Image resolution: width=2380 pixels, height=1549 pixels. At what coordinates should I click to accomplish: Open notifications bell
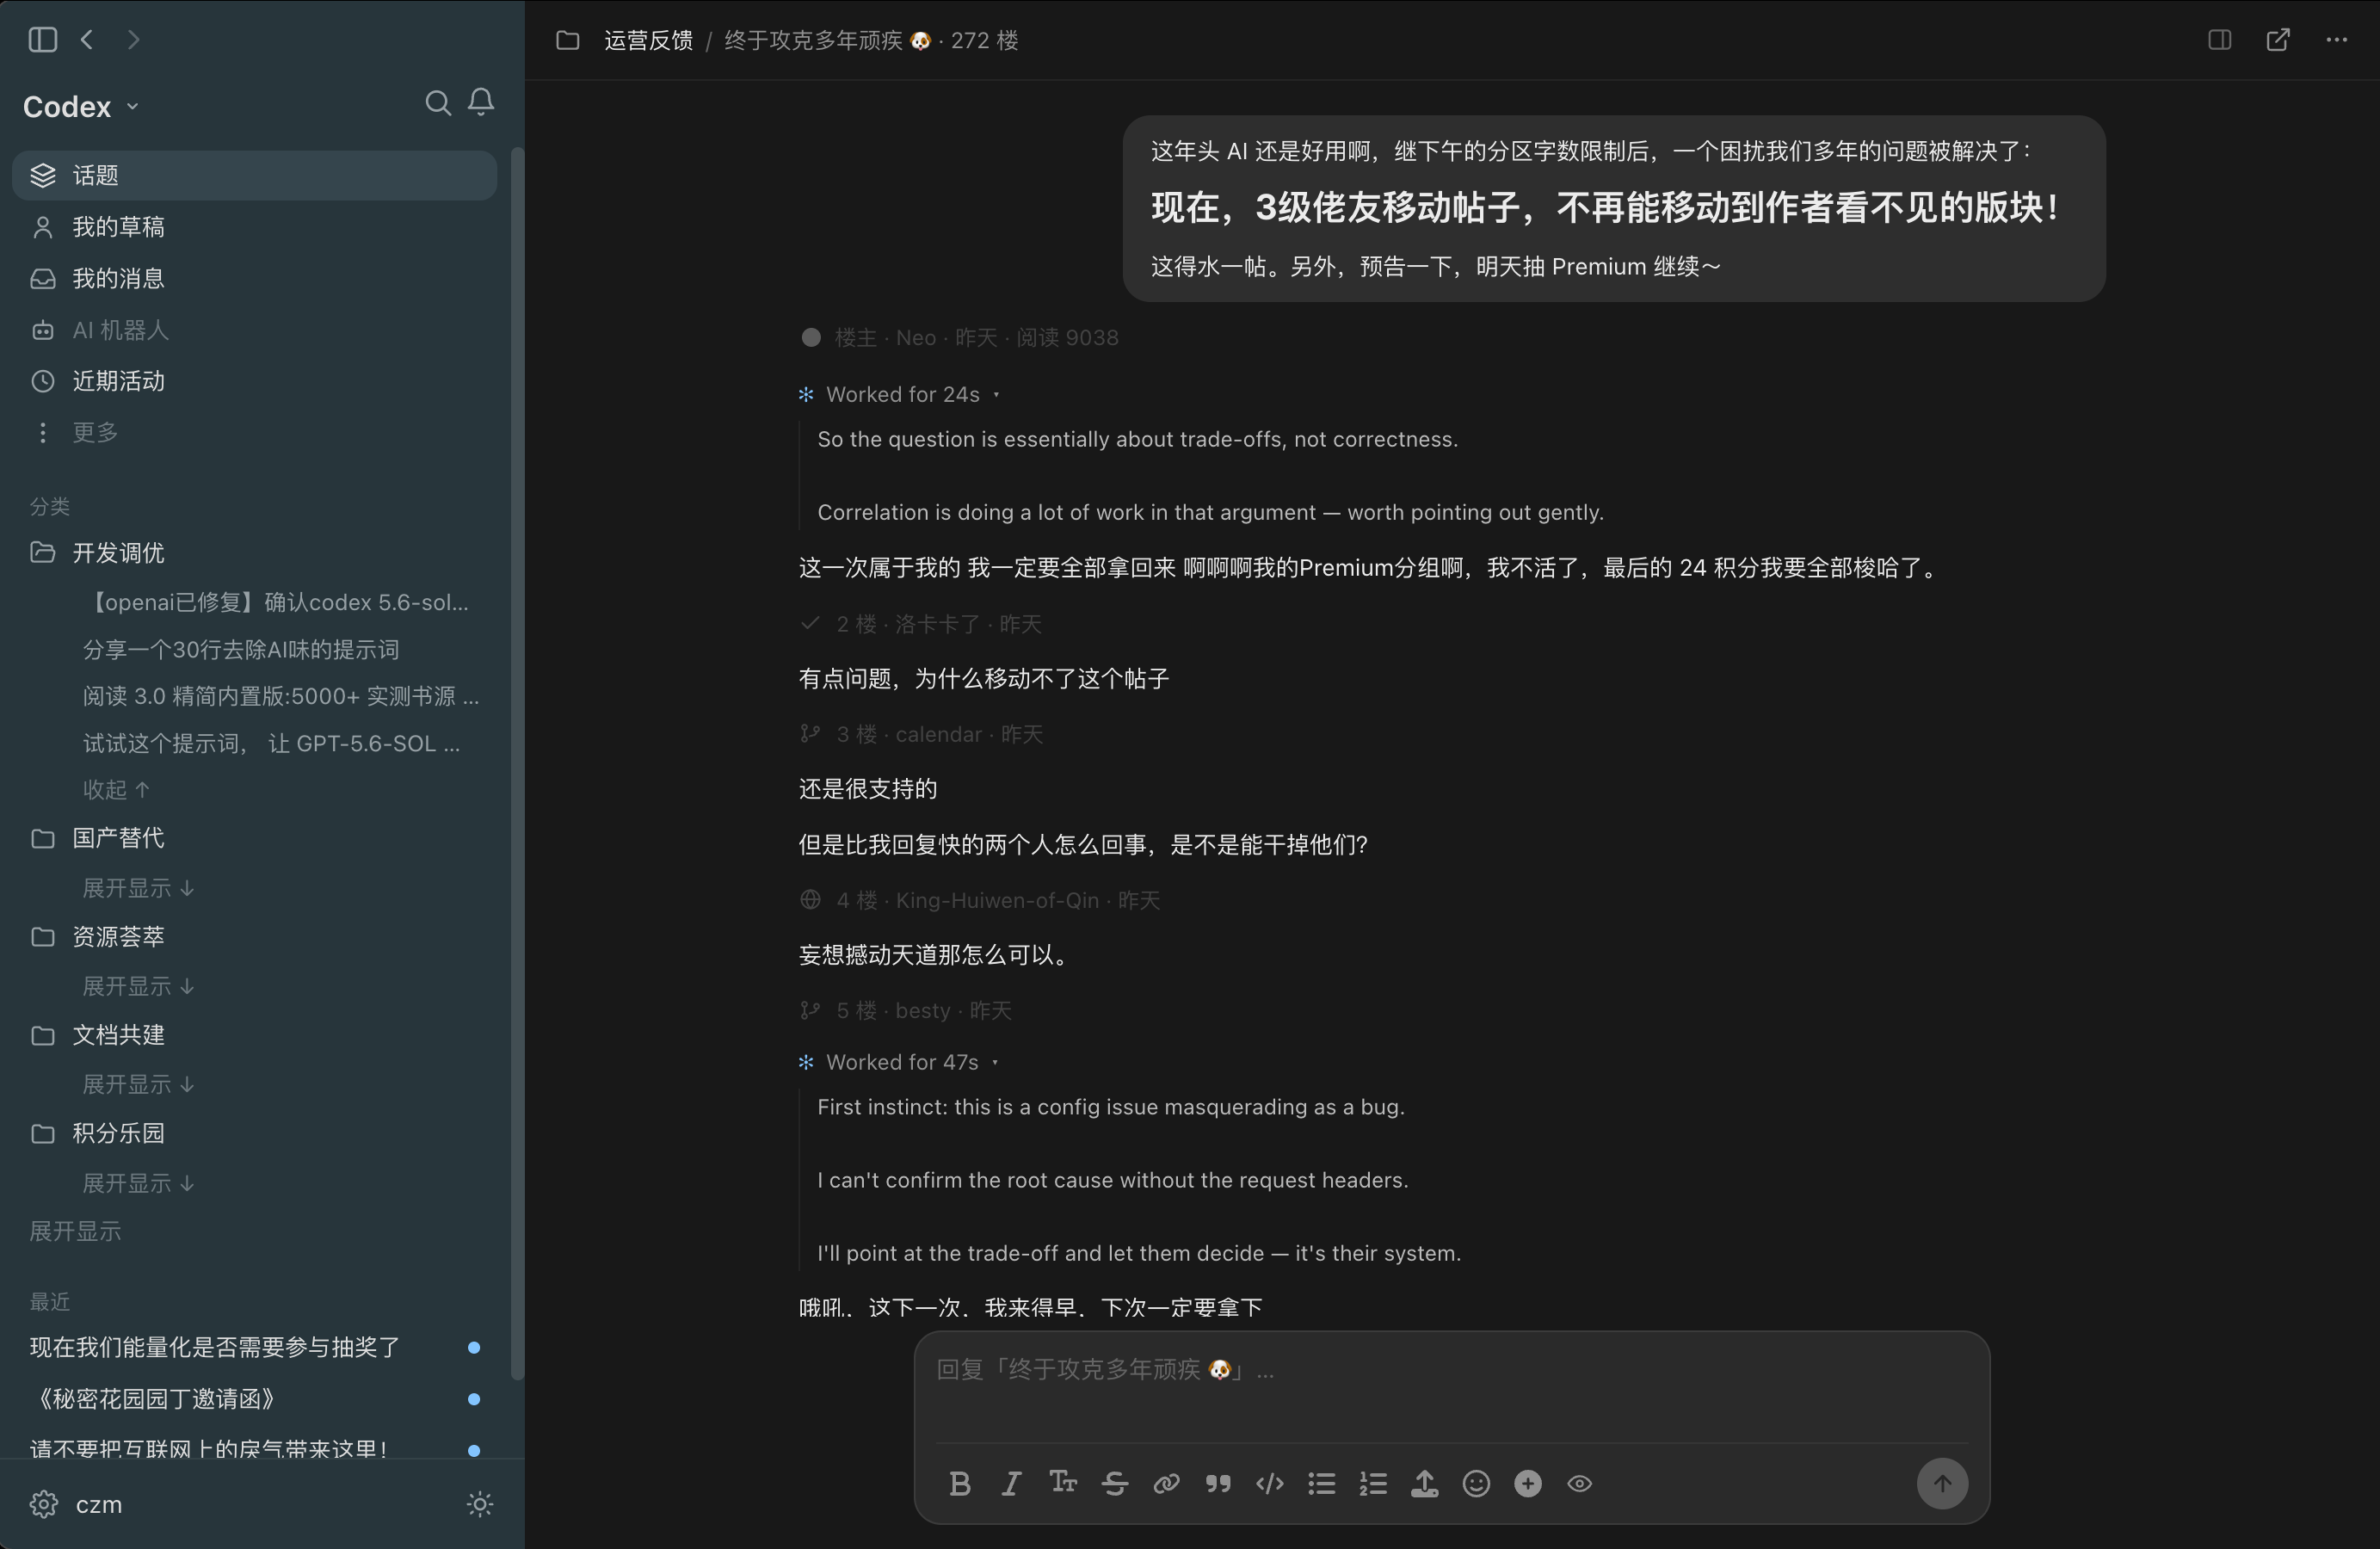pos(481,102)
